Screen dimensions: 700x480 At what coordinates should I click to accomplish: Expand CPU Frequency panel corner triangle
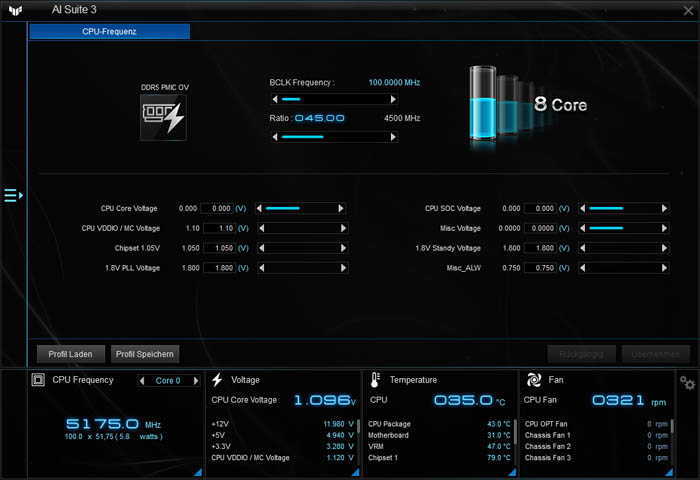click(198, 472)
